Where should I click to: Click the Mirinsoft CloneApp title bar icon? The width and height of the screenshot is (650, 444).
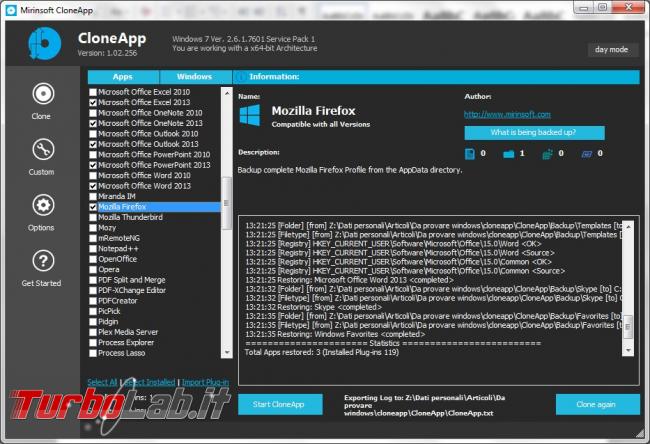pyautogui.click(x=11, y=10)
